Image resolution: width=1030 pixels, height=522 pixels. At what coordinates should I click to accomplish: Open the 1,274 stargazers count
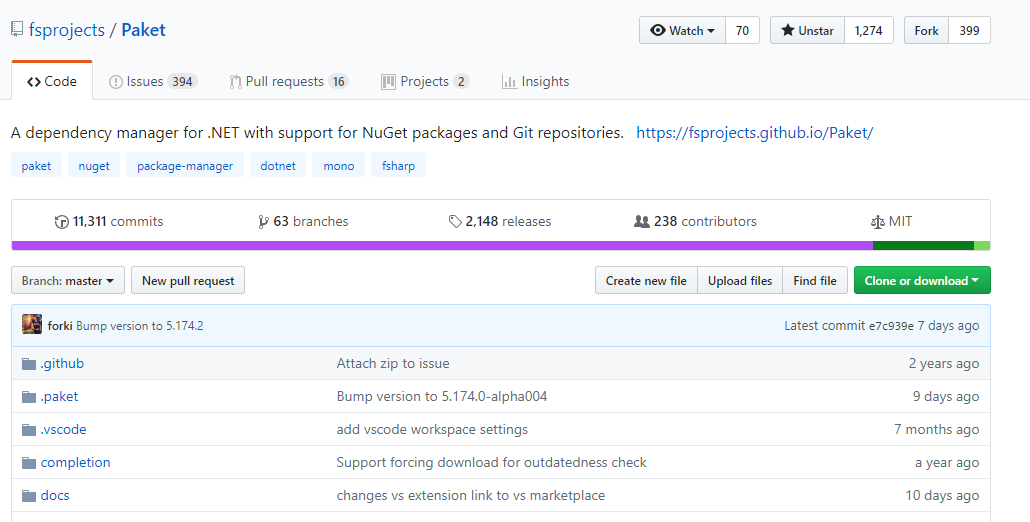tap(868, 30)
